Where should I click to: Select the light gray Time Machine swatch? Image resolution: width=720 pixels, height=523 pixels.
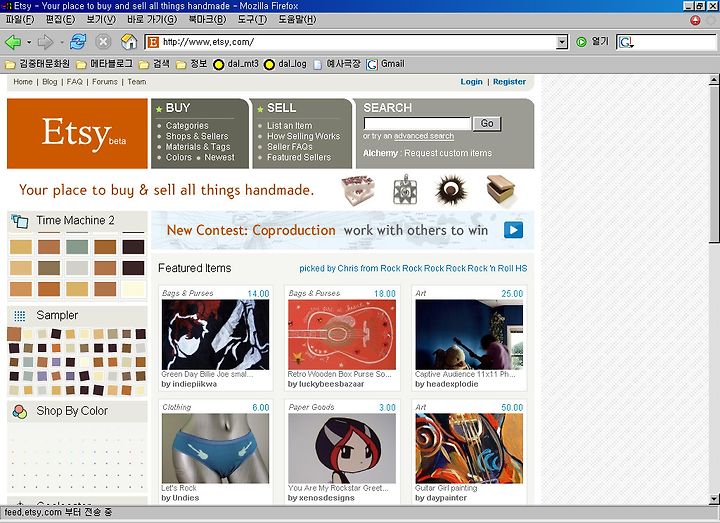click(x=77, y=268)
